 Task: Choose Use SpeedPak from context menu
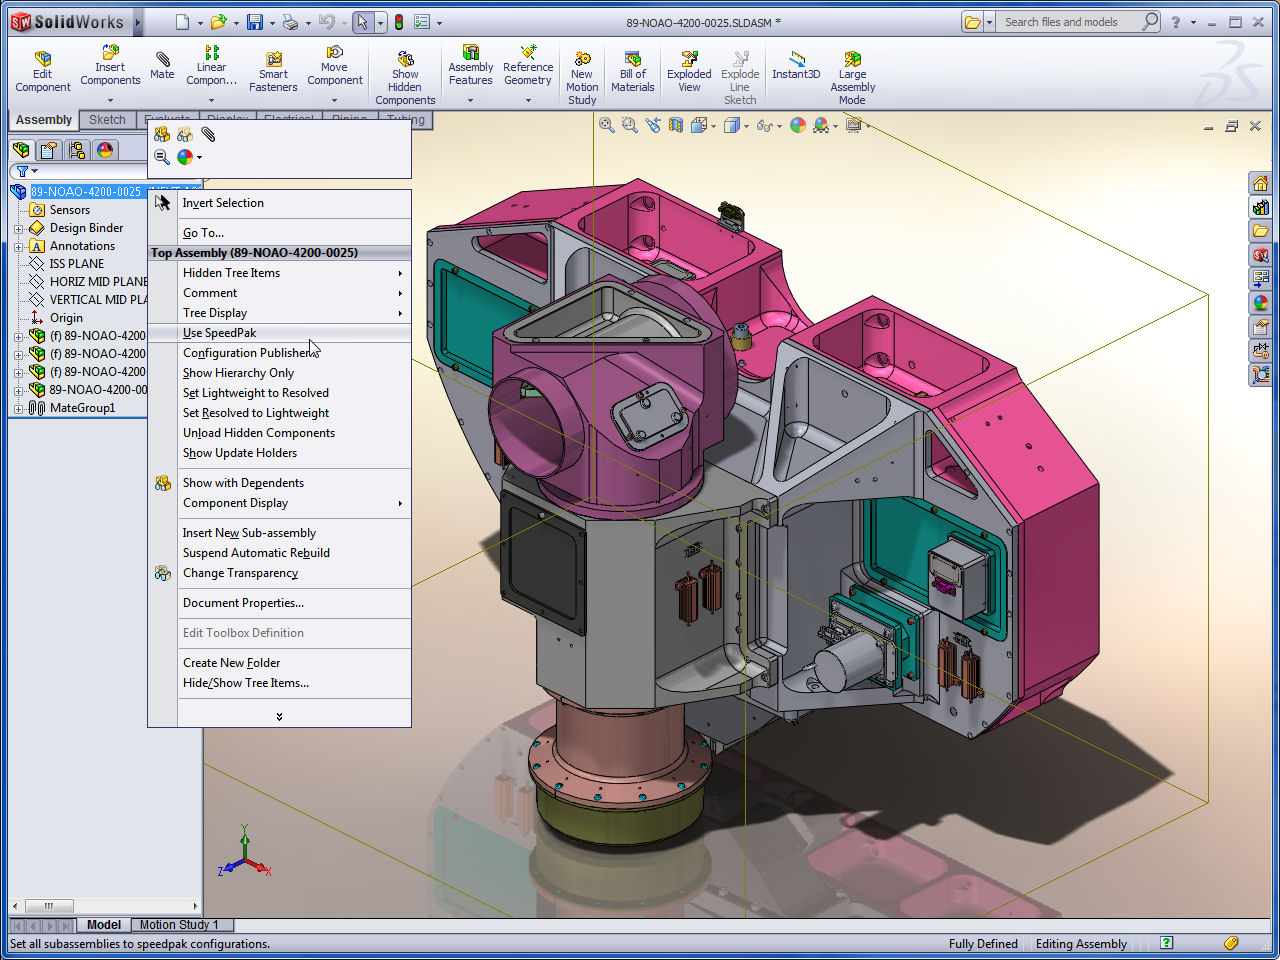tap(220, 333)
